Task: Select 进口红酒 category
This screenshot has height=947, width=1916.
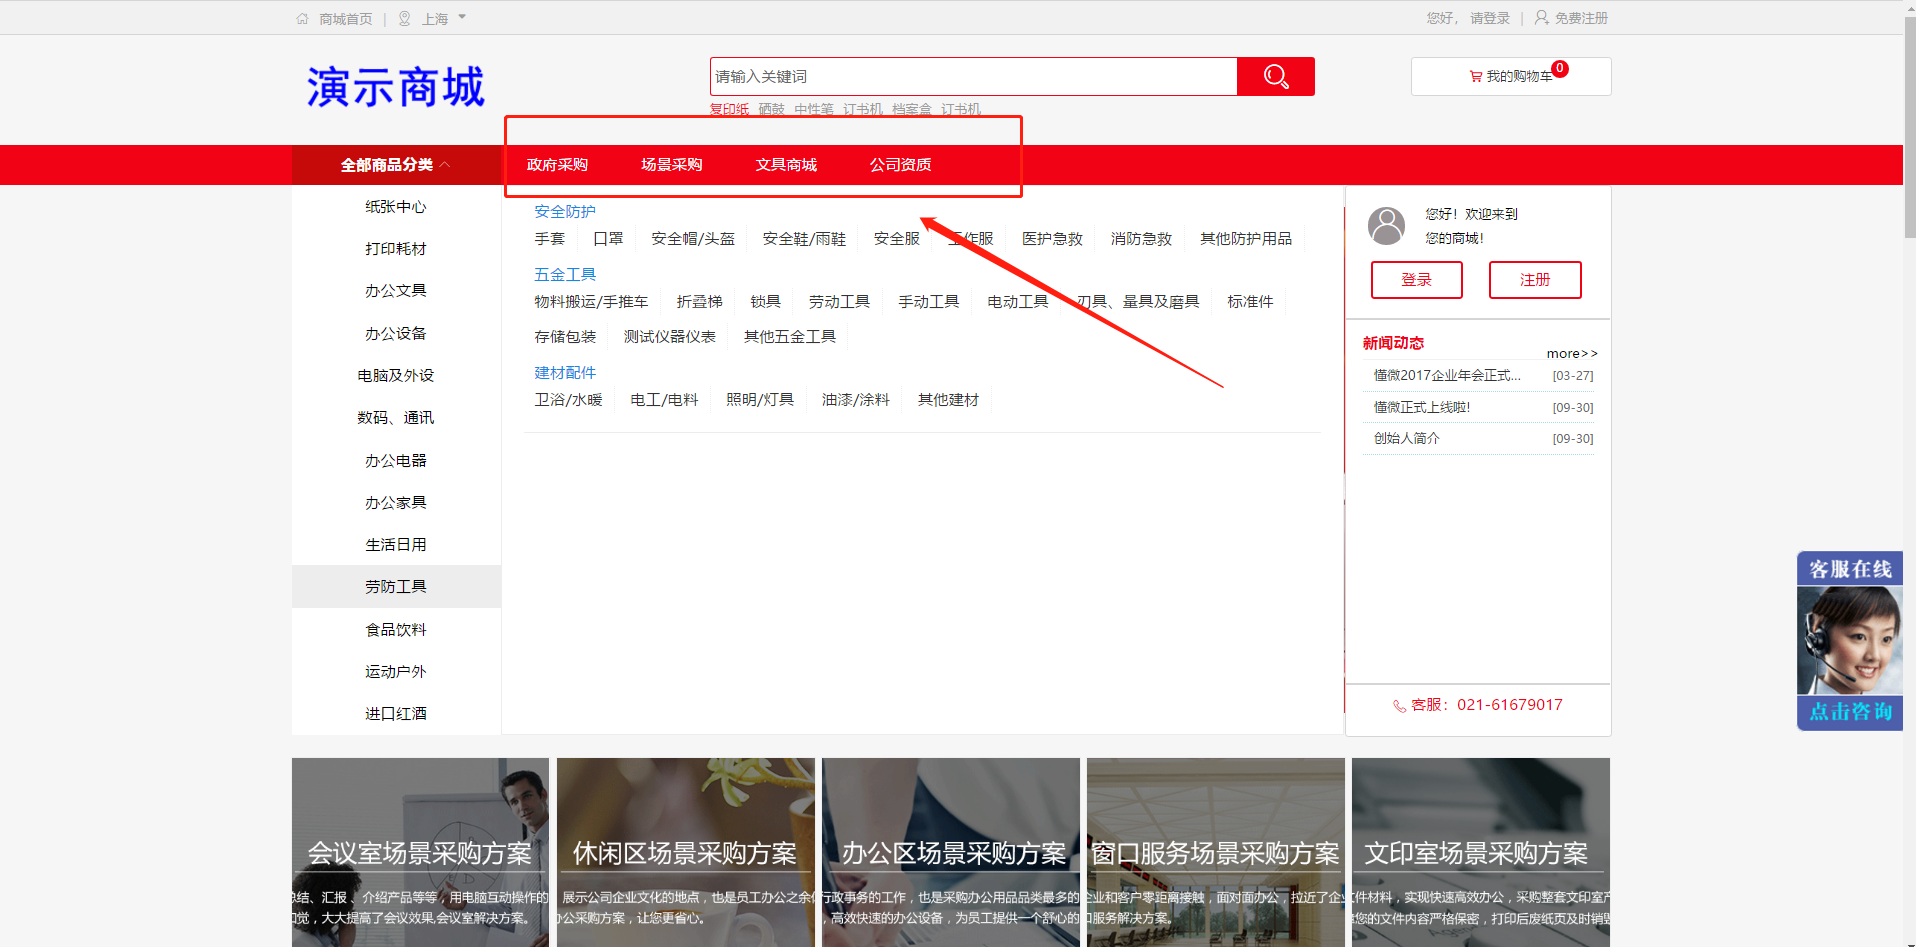Action: coord(396,714)
